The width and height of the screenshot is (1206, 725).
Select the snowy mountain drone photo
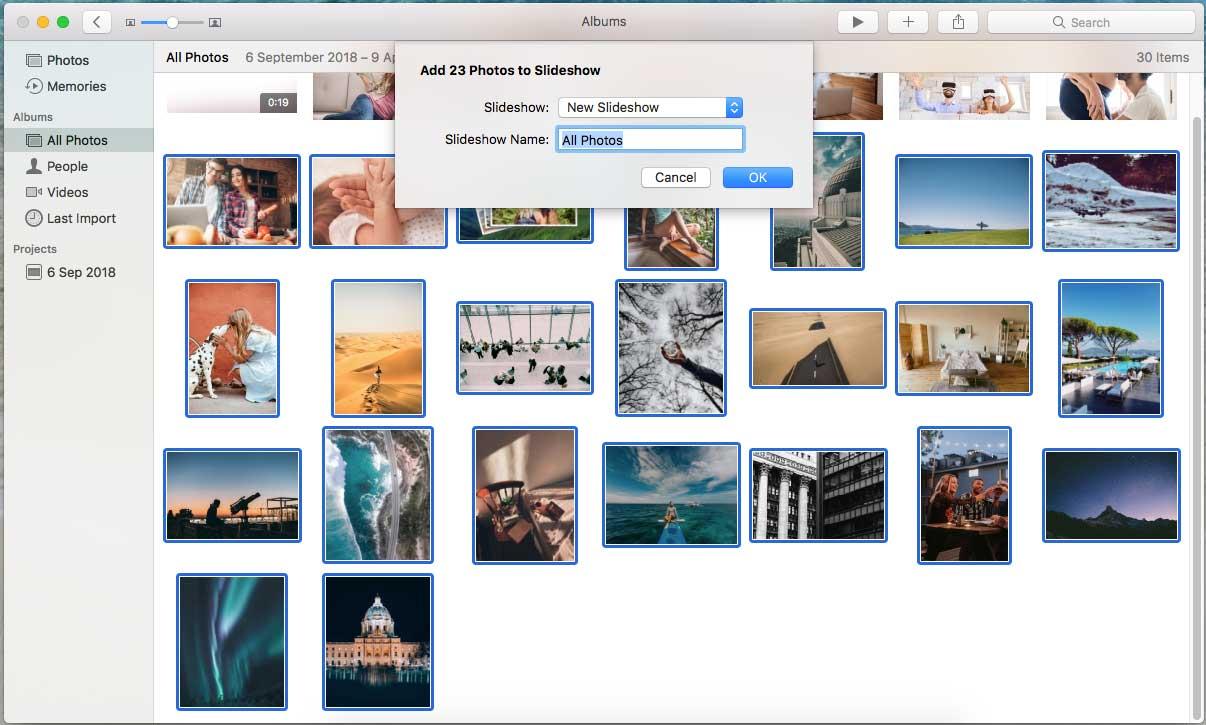1111,201
